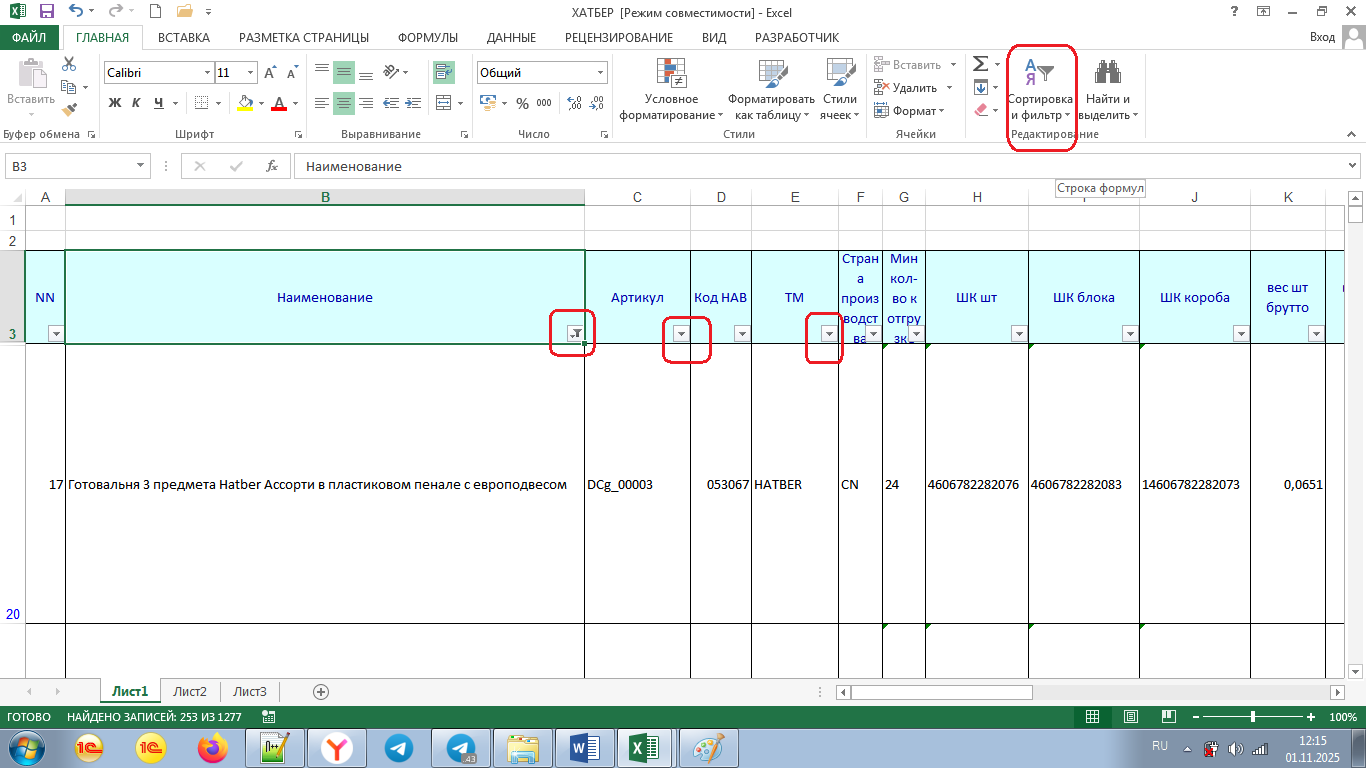
Task: Click the yellow fill color button
Action: 246,103
